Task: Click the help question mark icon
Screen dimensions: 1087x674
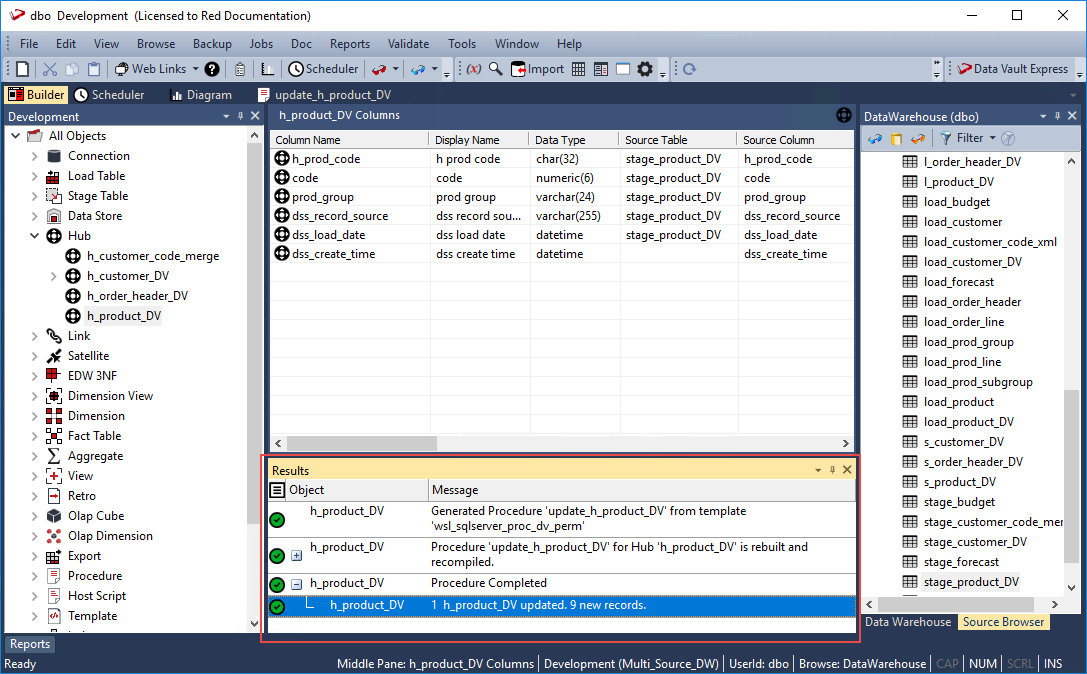Action: point(212,69)
